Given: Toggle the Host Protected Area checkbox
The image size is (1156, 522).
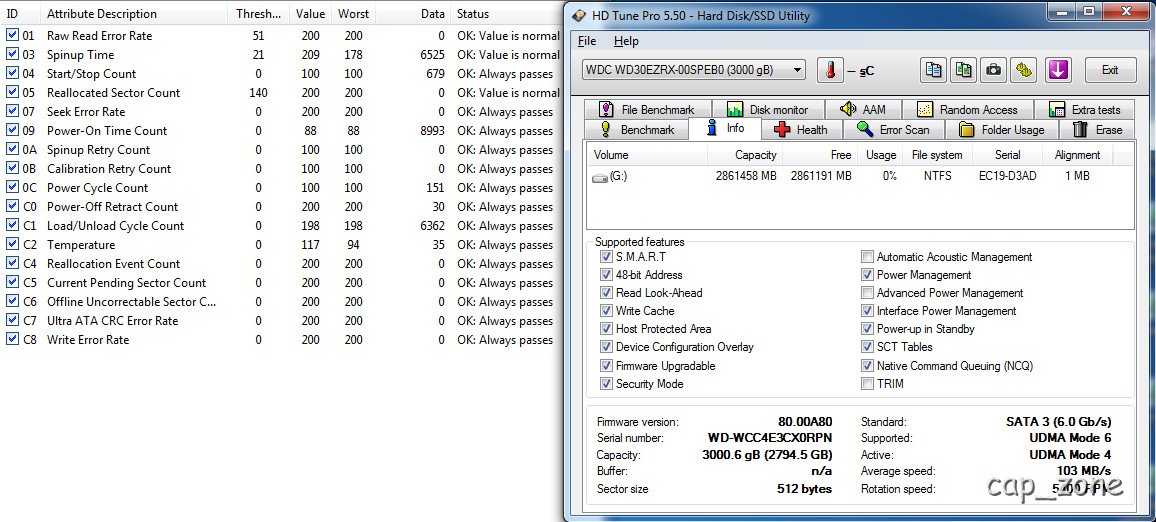Looking at the screenshot, I should (606, 329).
